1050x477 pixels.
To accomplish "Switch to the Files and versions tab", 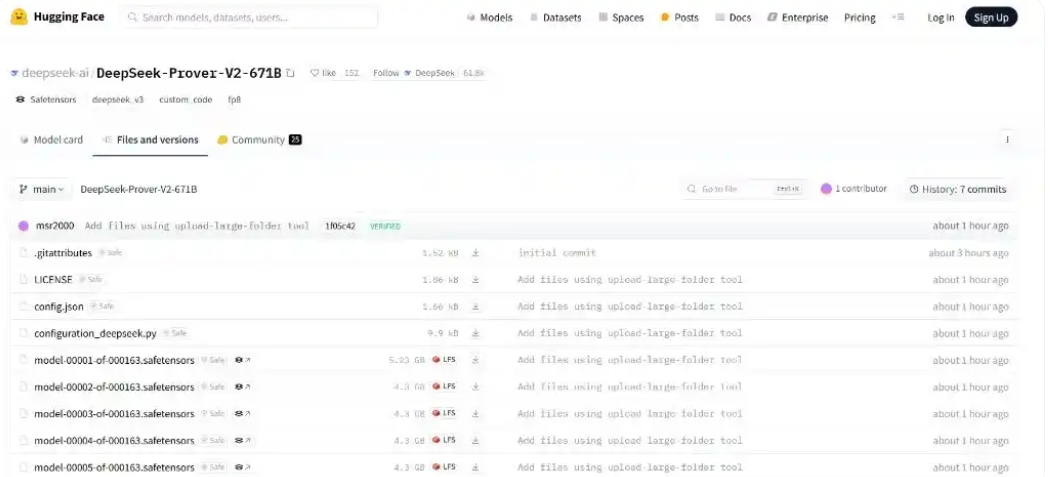I will (x=151, y=140).
